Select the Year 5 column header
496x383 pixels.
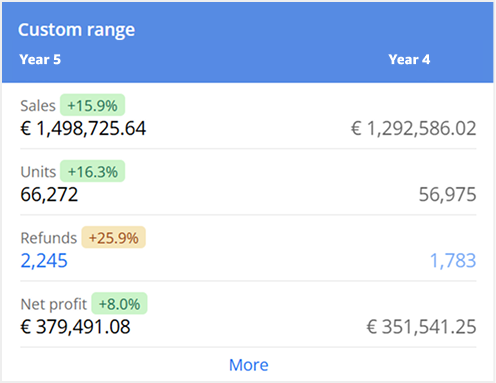tap(40, 60)
